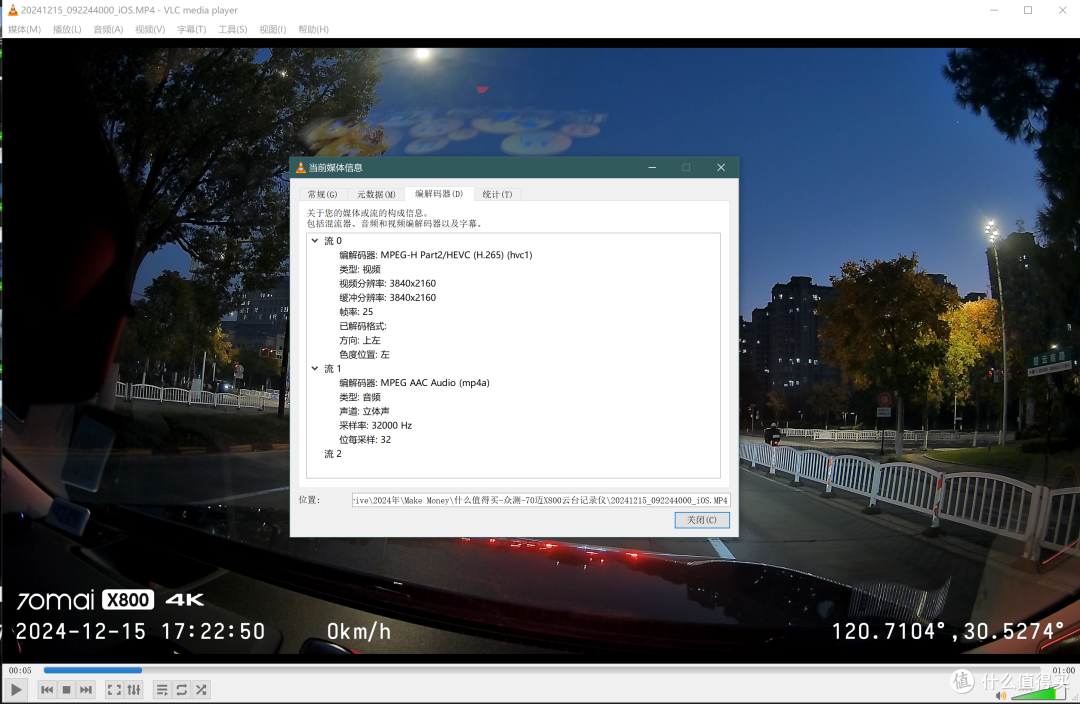Click the elapsed time 00:05 label

(20, 670)
